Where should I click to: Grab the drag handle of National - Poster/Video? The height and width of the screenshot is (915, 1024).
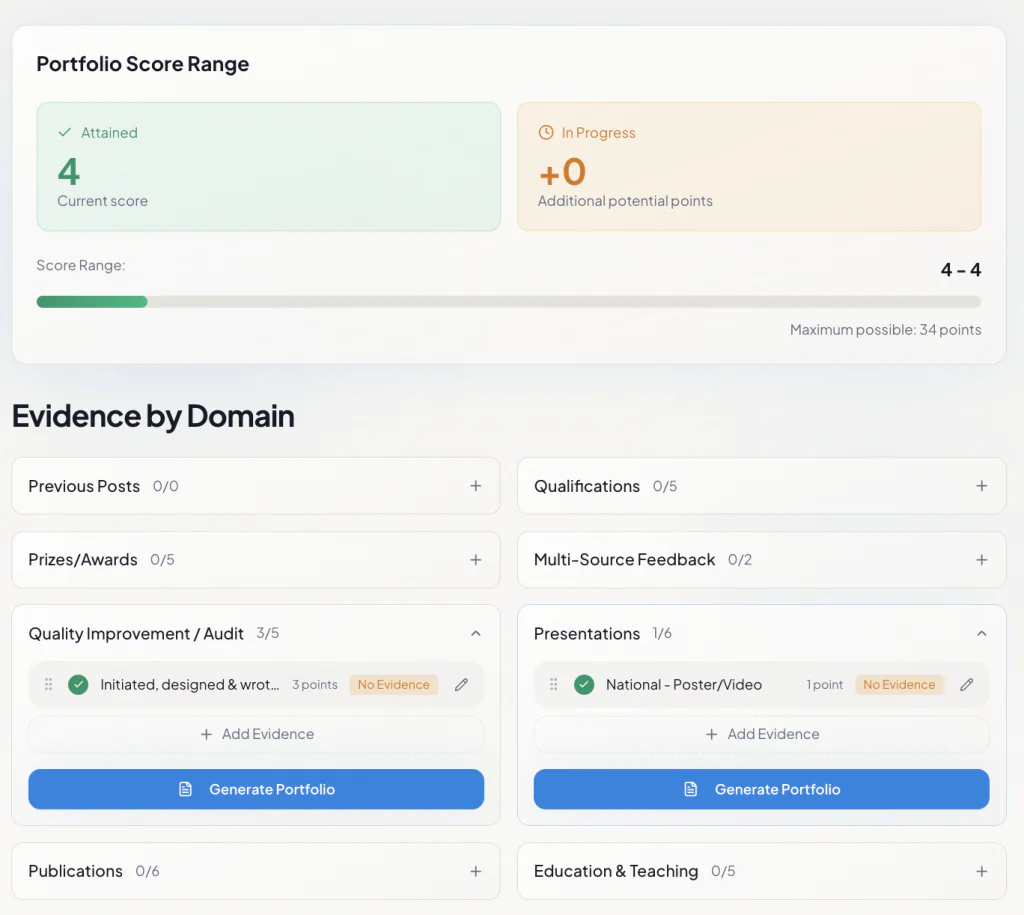554,684
